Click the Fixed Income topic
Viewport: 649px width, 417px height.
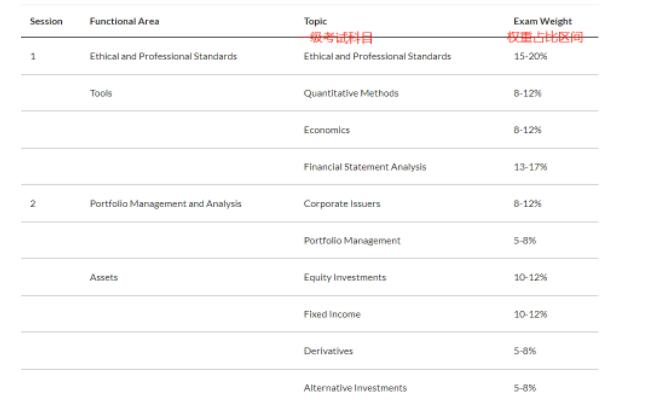[332, 314]
